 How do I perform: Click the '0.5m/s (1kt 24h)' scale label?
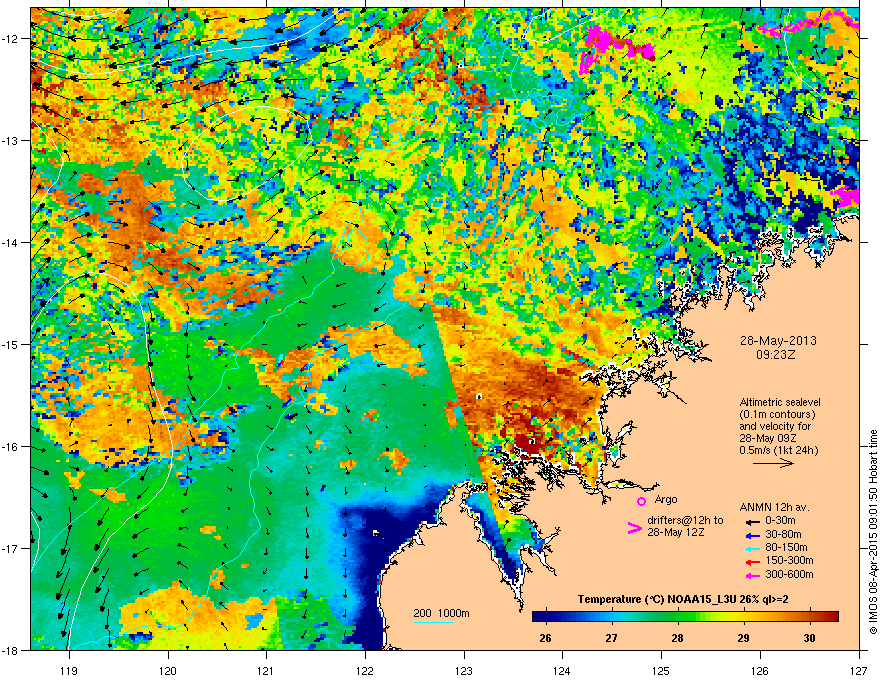(x=778, y=450)
